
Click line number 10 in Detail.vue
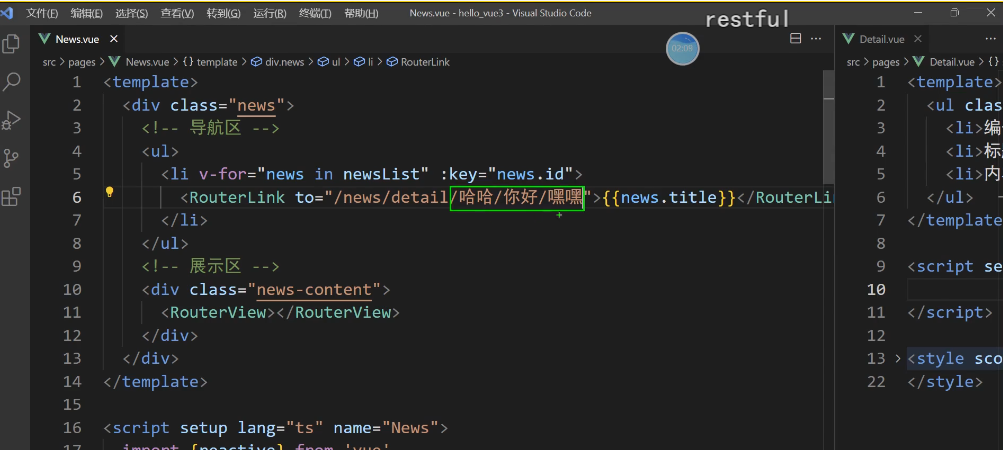876,289
